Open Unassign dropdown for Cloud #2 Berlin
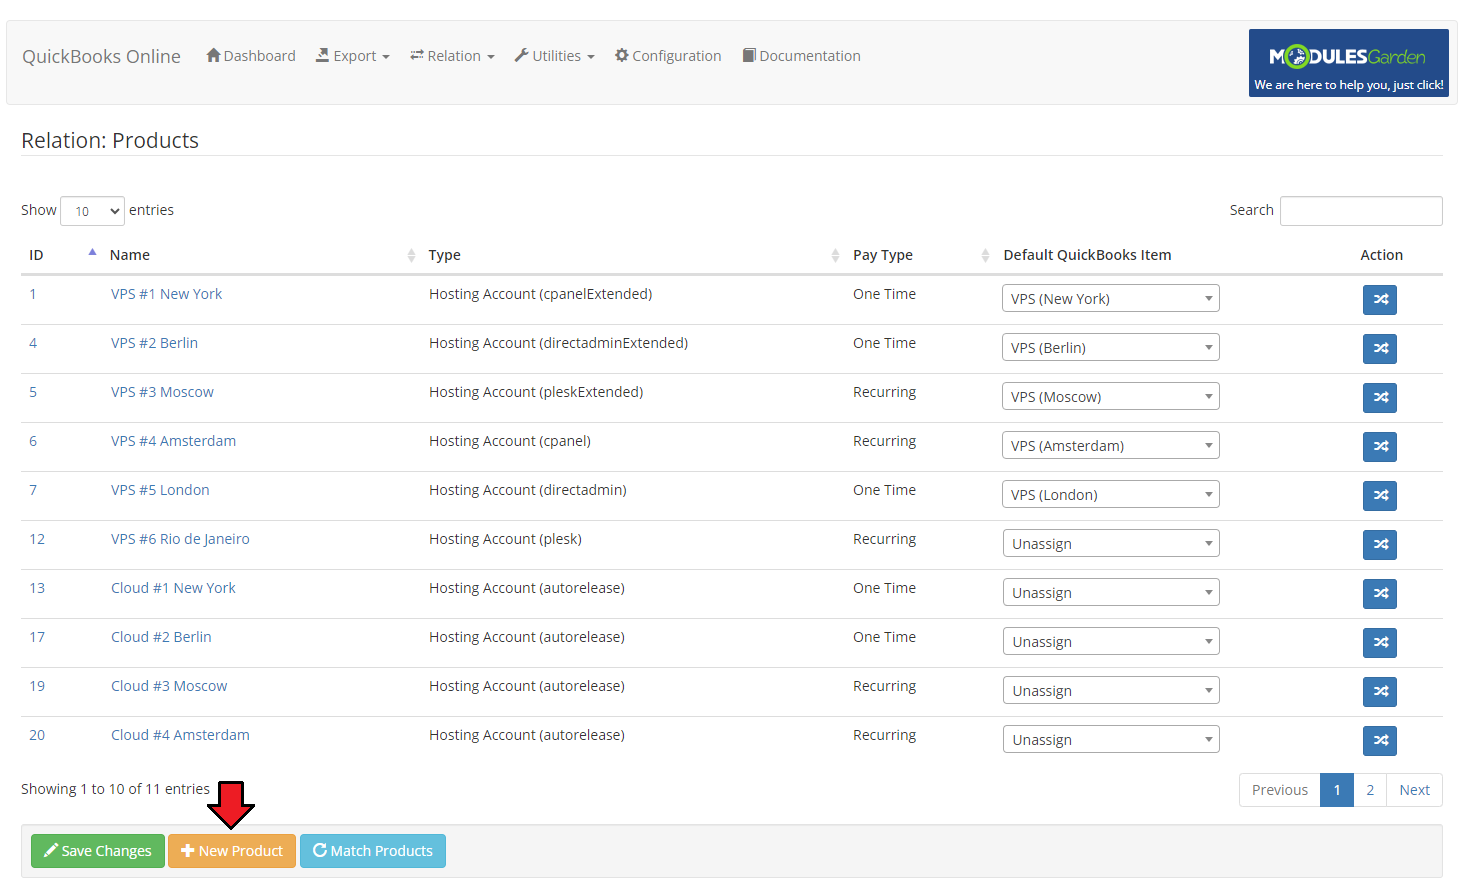Screen dimensions: 1464x895 1110,641
